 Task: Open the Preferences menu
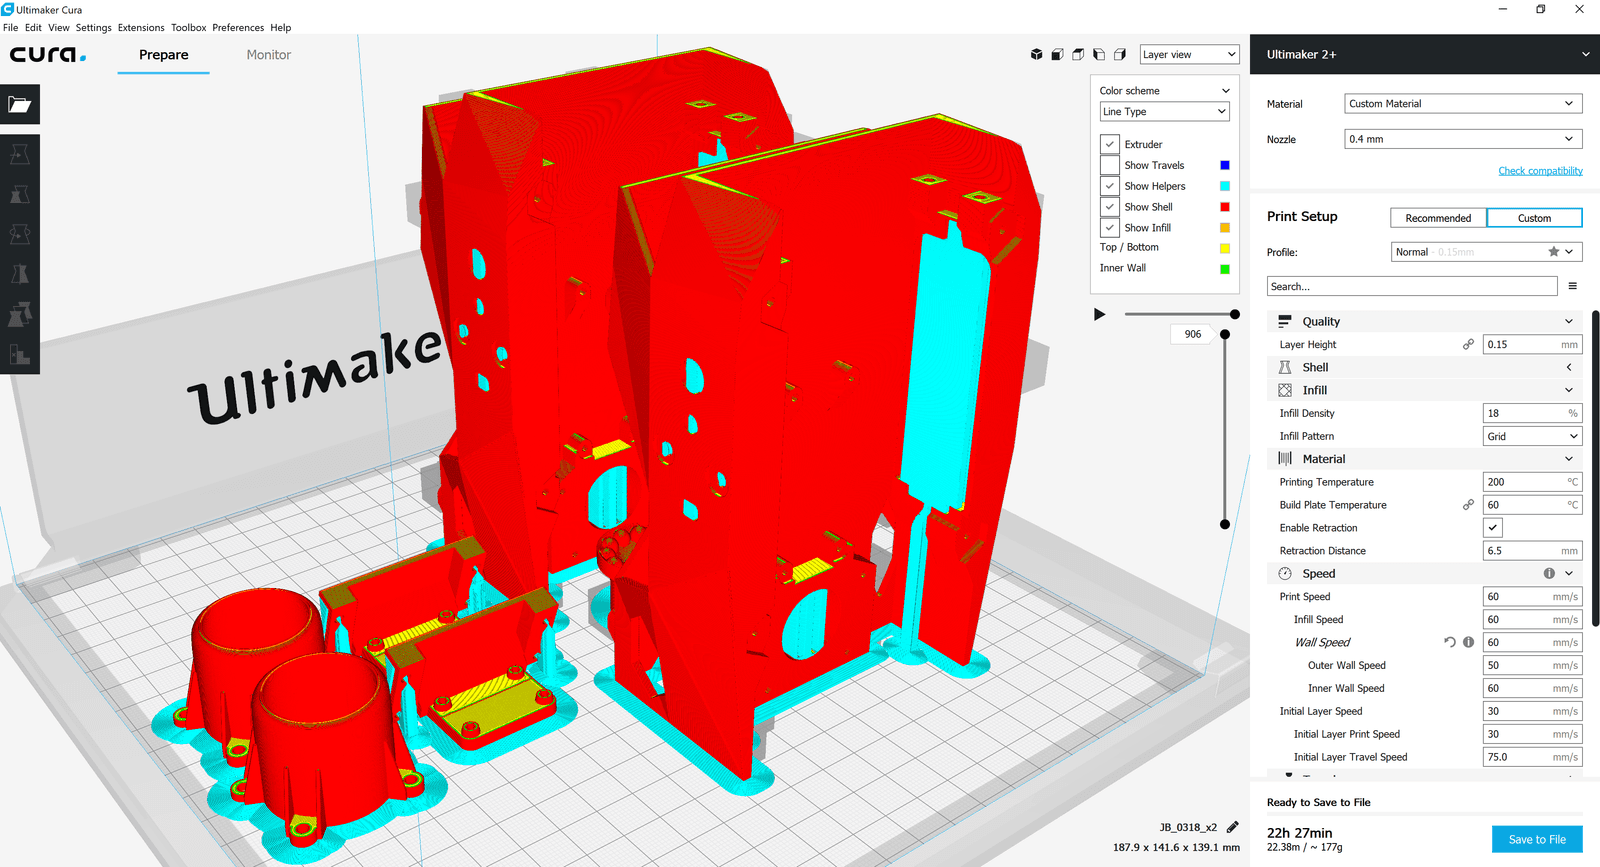click(238, 28)
